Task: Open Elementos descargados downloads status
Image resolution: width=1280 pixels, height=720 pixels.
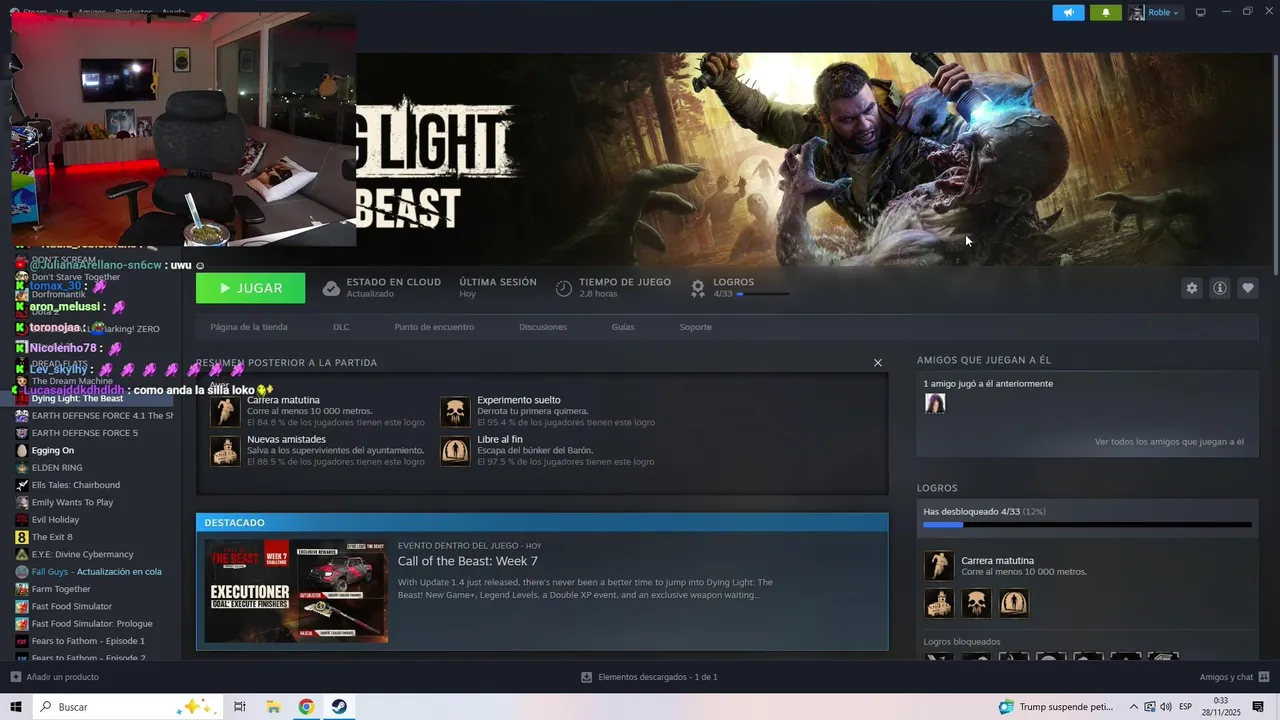Action: point(649,677)
